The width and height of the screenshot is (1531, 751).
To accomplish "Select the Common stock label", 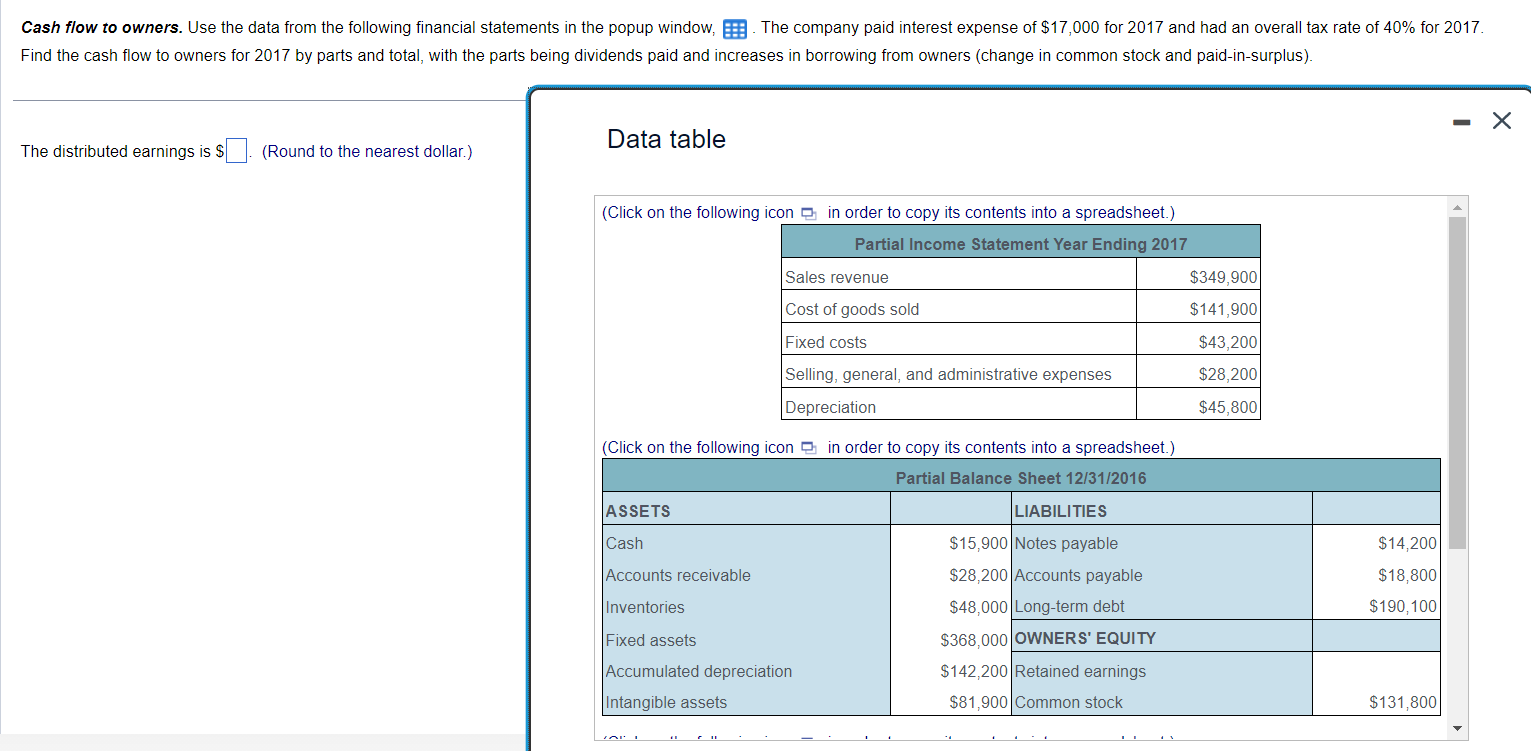I will 1068,702.
